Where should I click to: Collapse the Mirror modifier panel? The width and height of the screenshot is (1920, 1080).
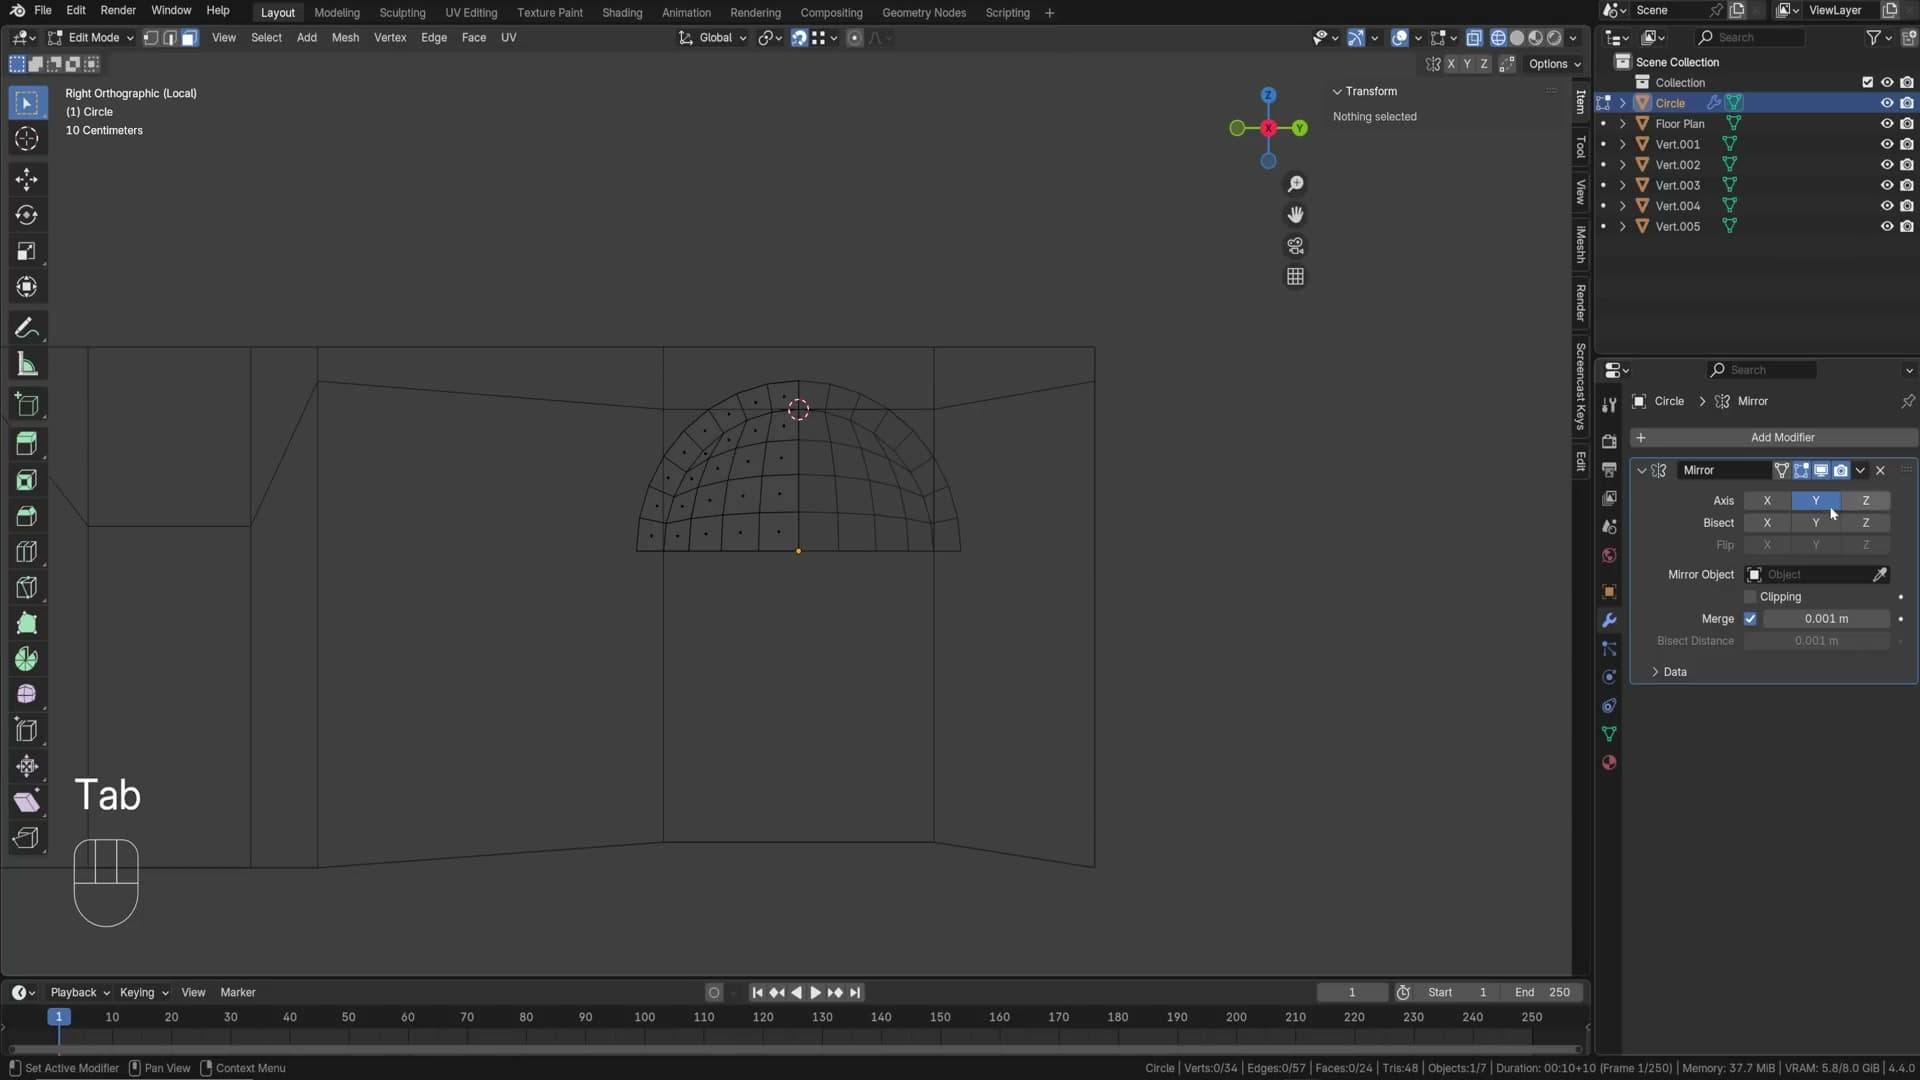(x=1641, y=470)
